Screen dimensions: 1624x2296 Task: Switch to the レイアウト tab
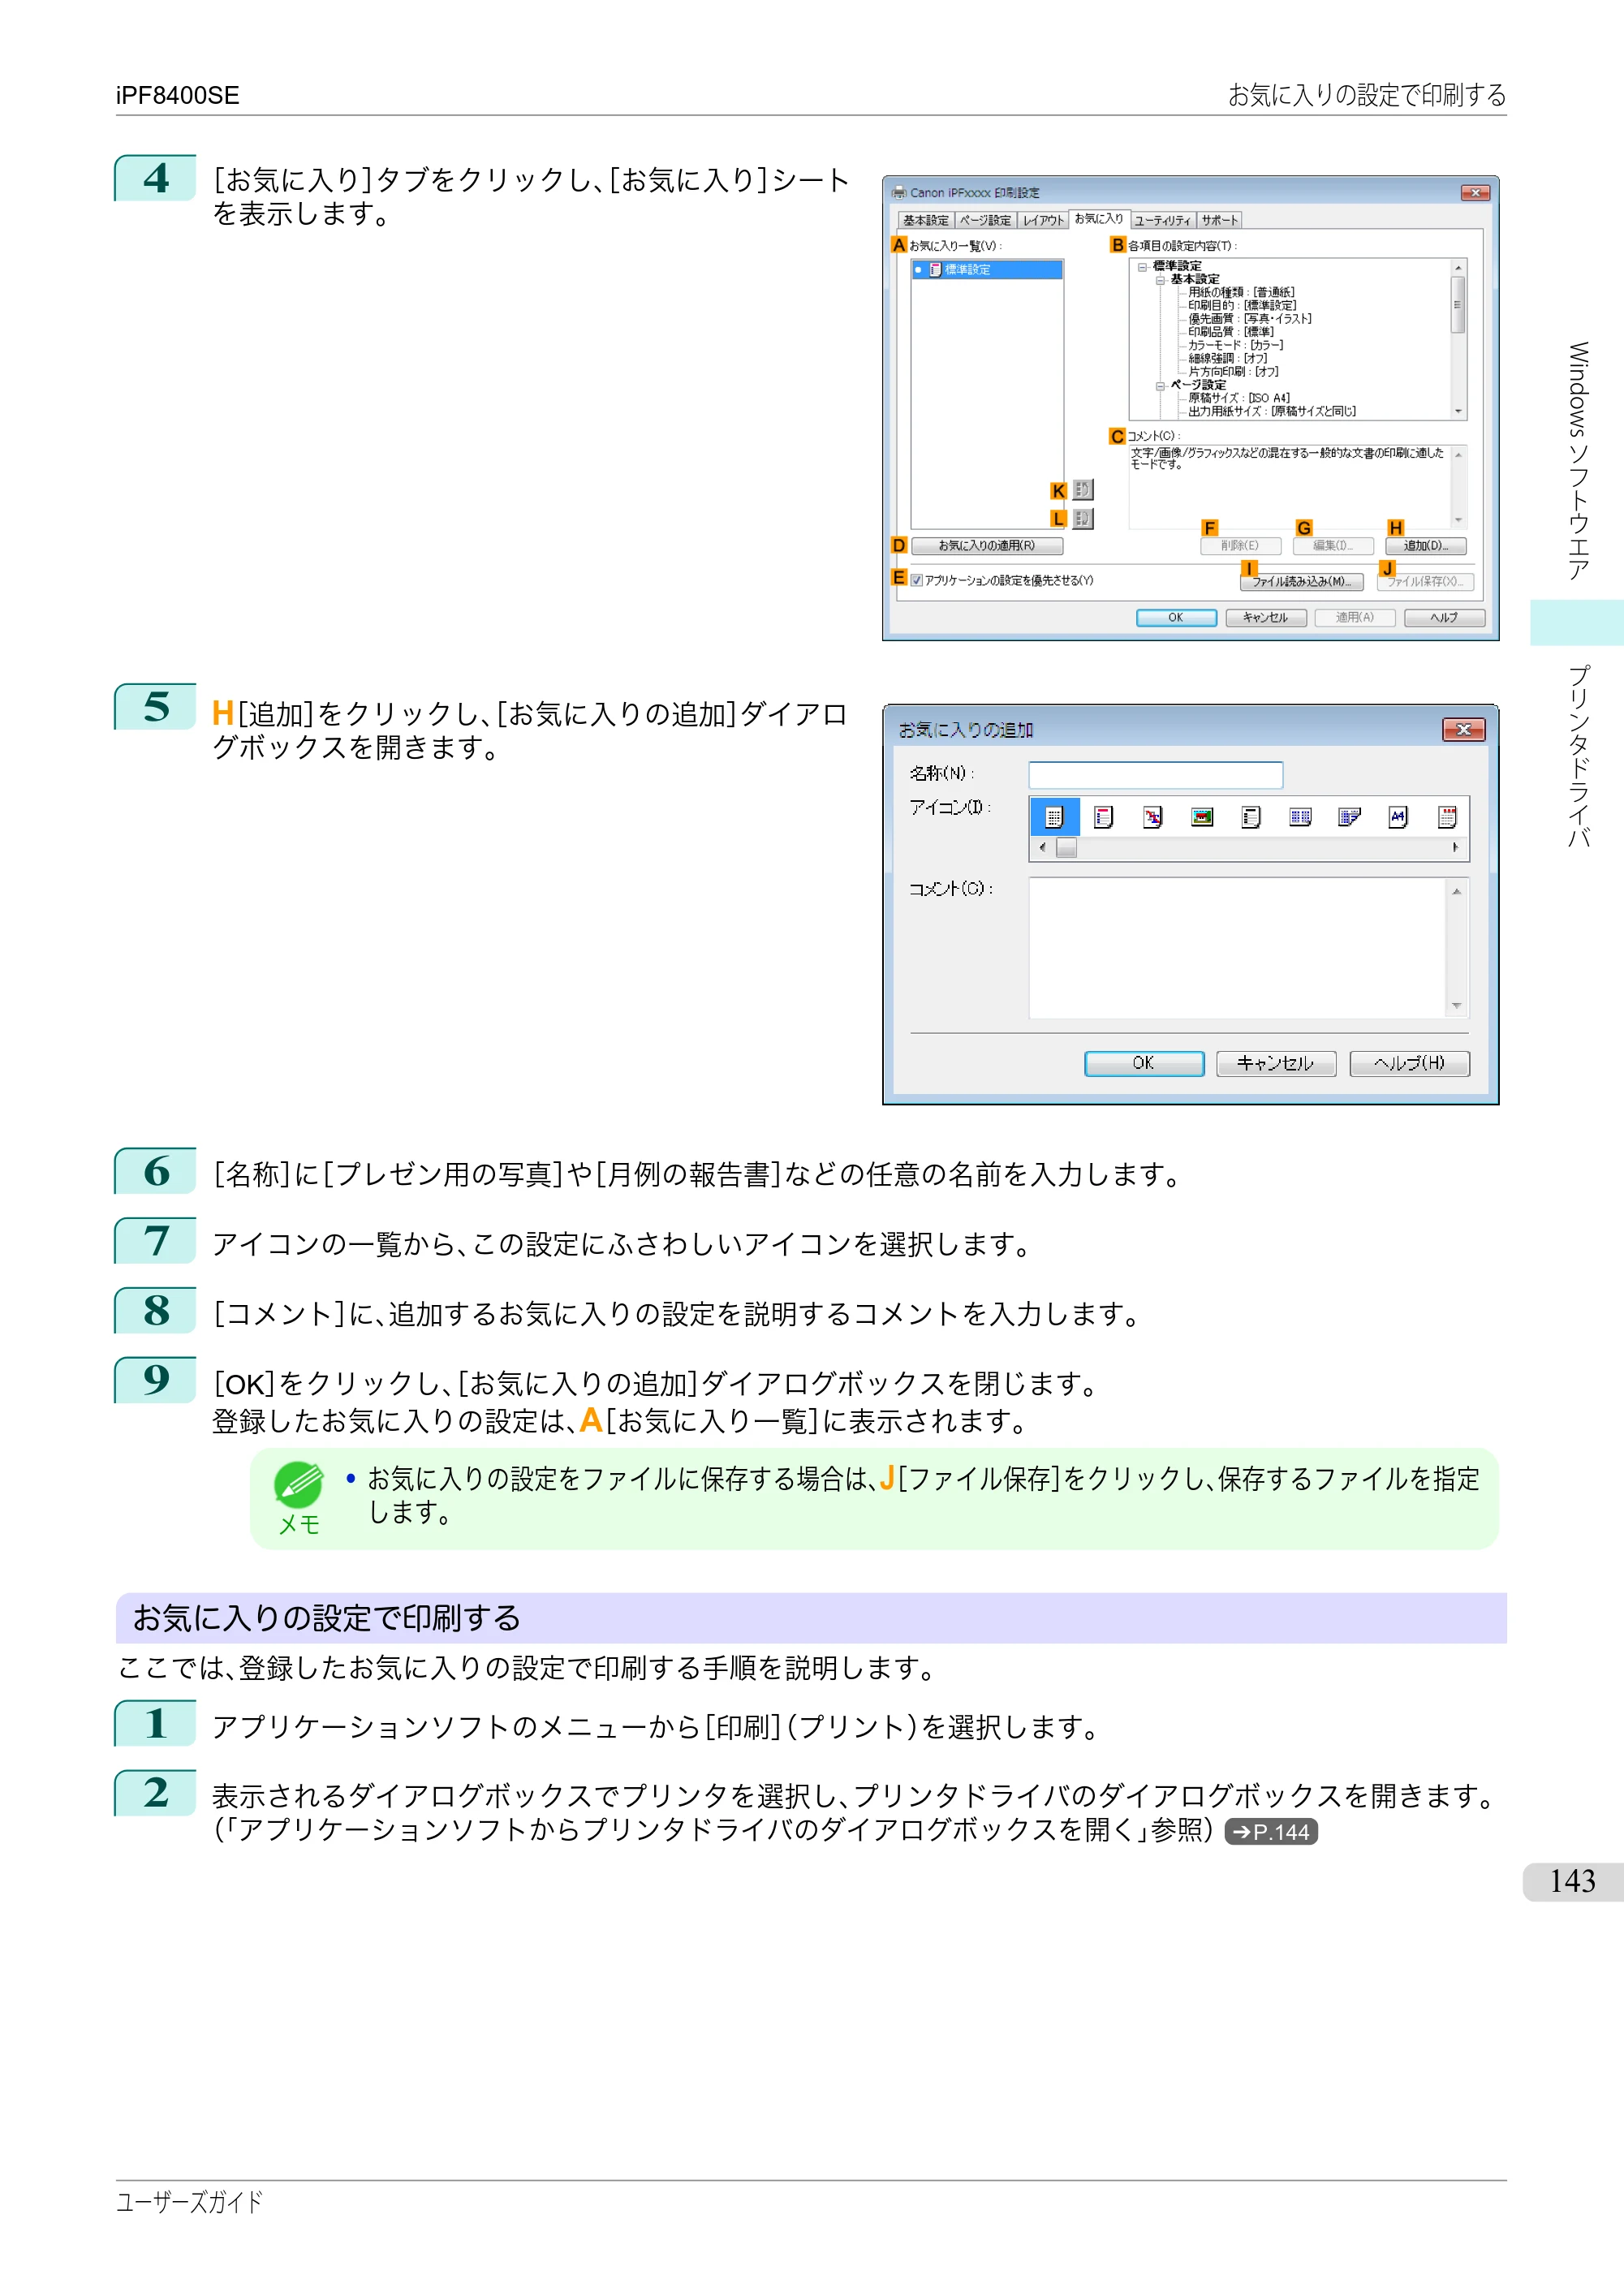click(x=1043, y=221)
